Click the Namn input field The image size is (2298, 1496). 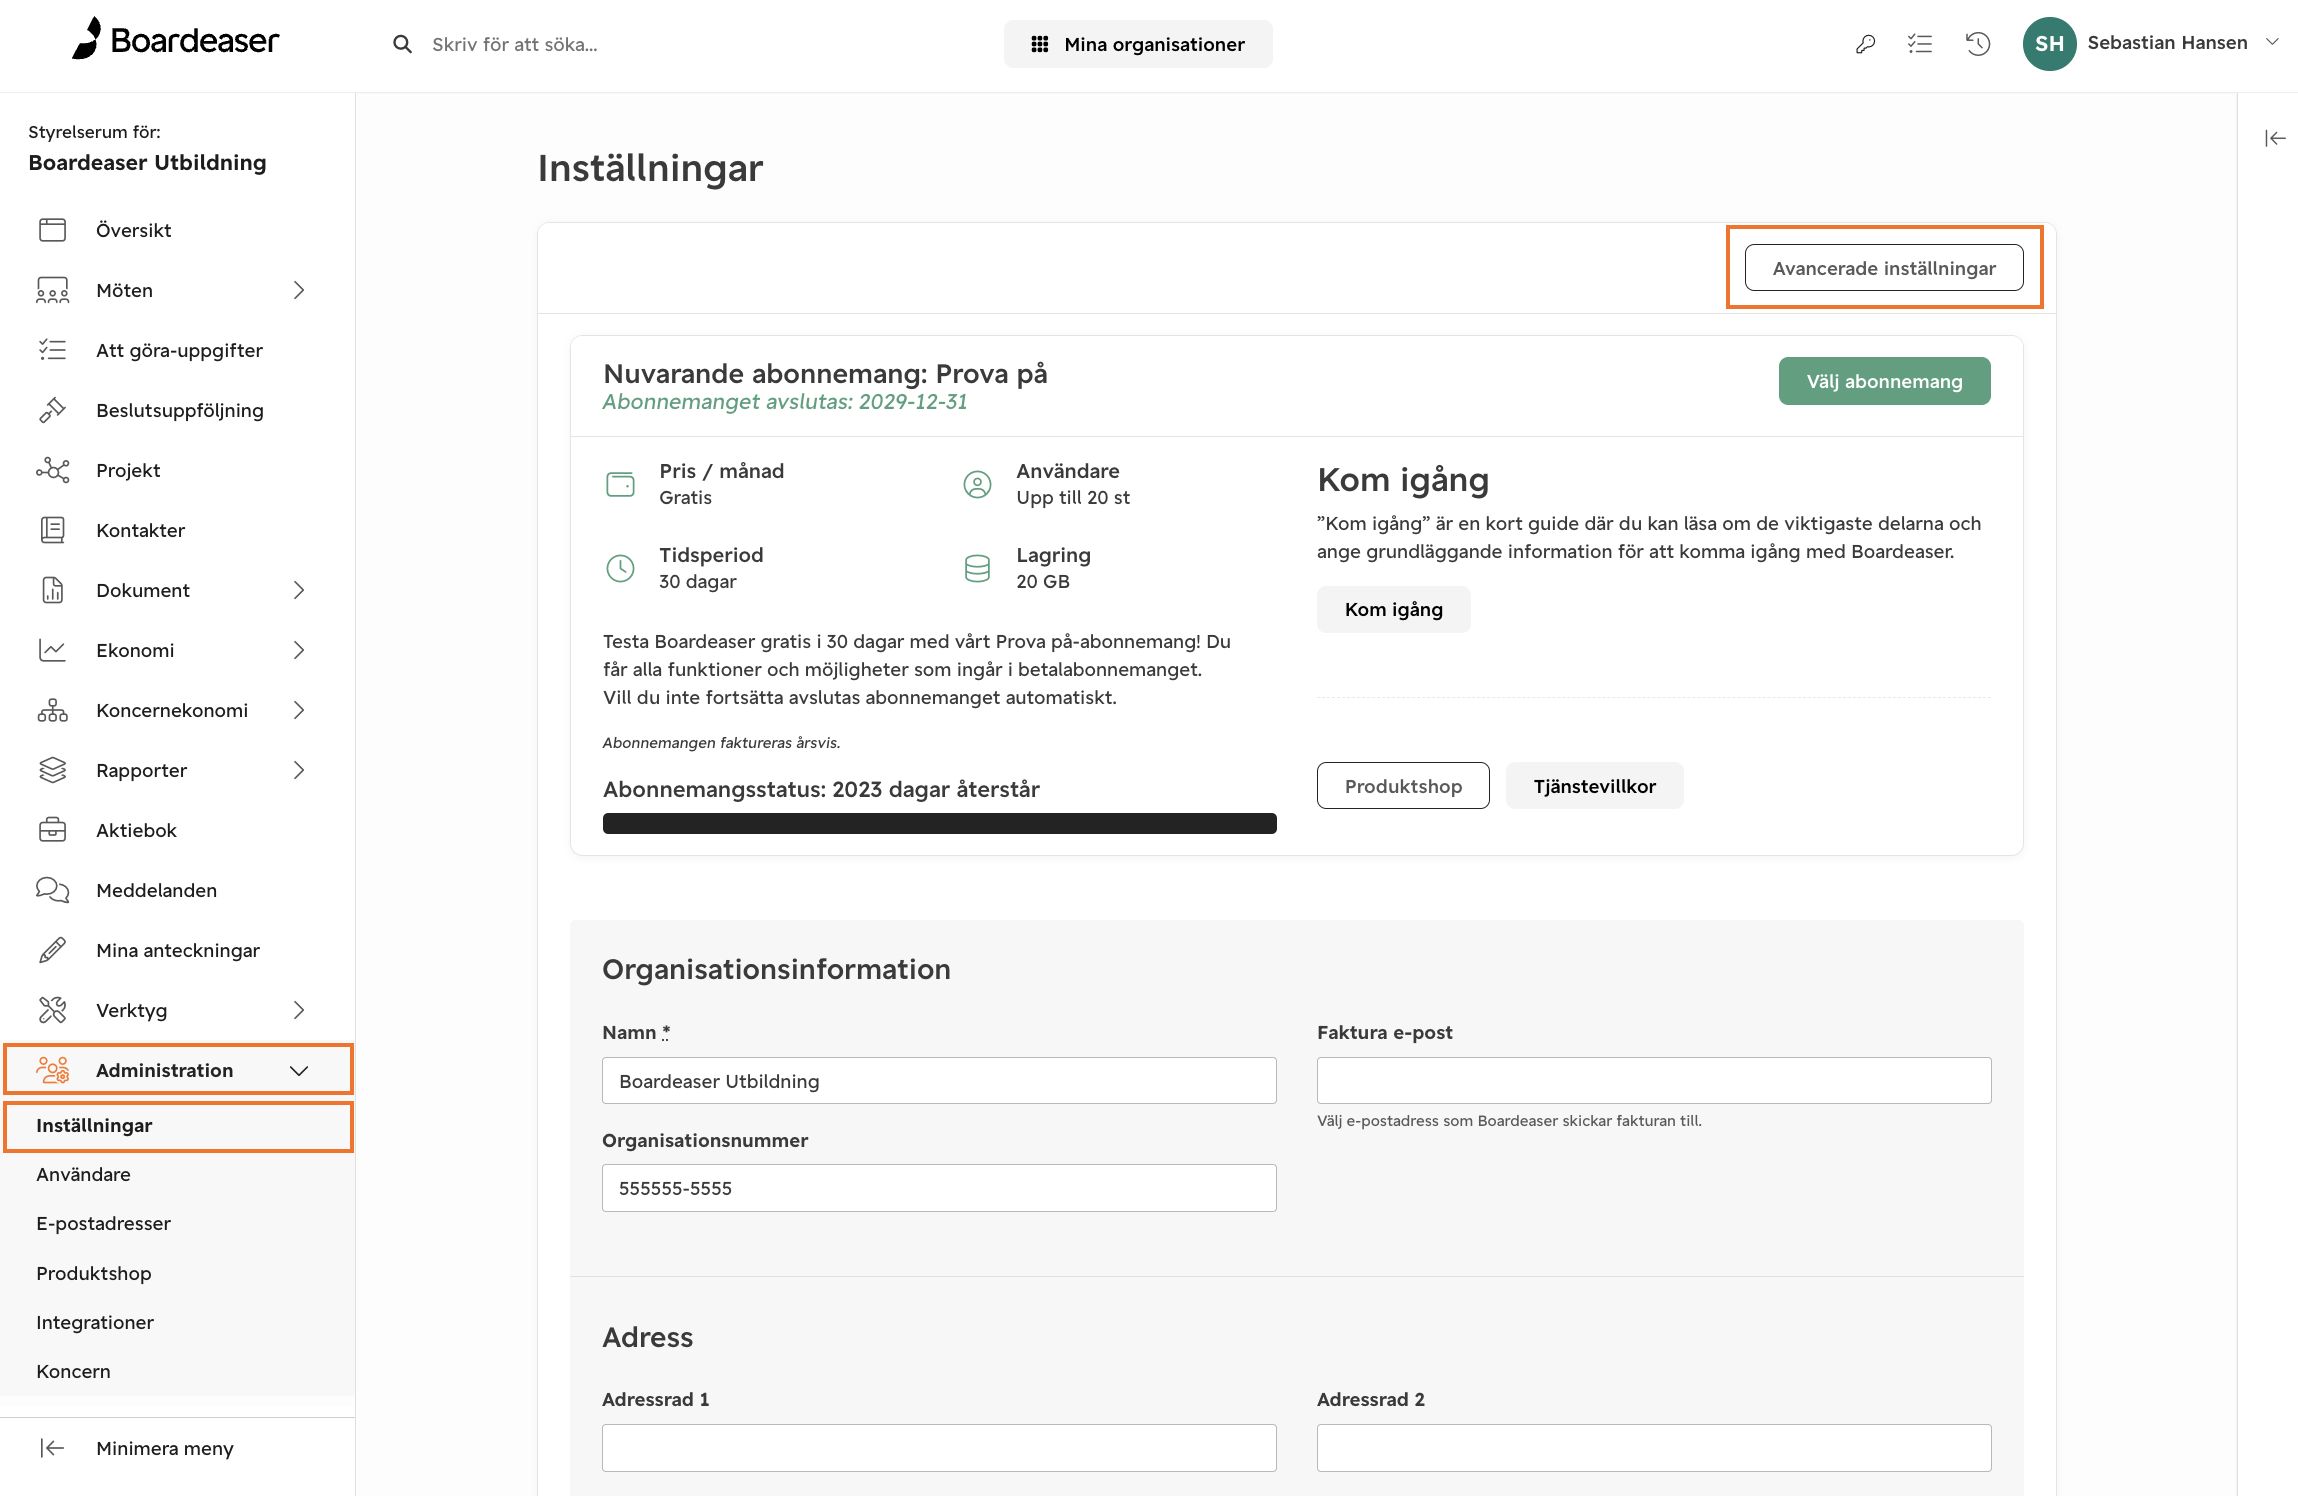pos(939,1081)
